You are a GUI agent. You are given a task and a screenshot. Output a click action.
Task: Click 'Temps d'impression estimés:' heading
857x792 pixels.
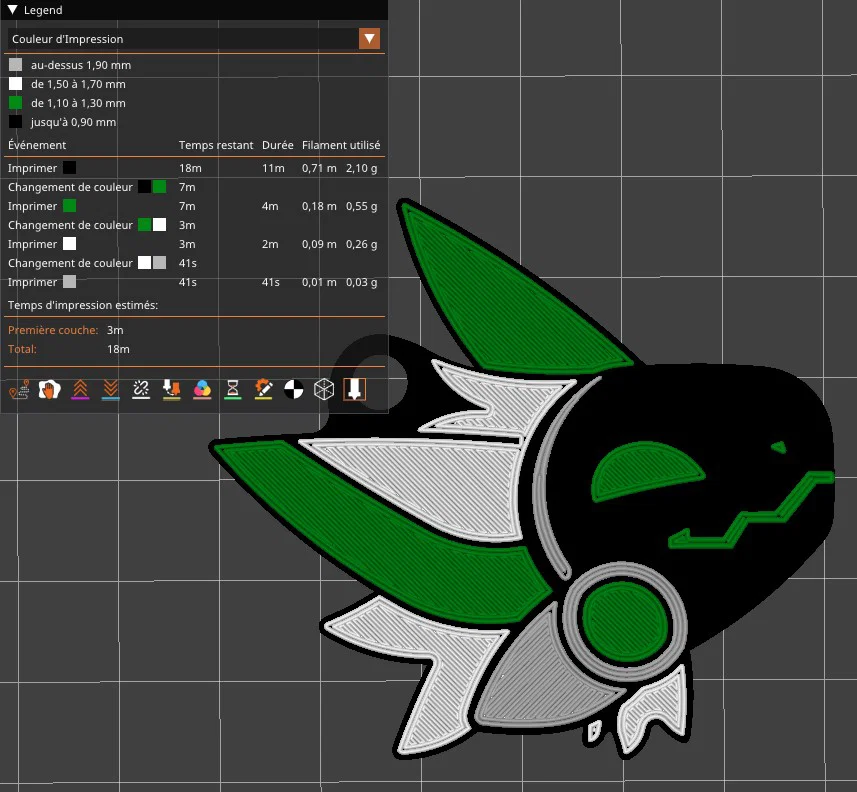[x=83, y=305]
